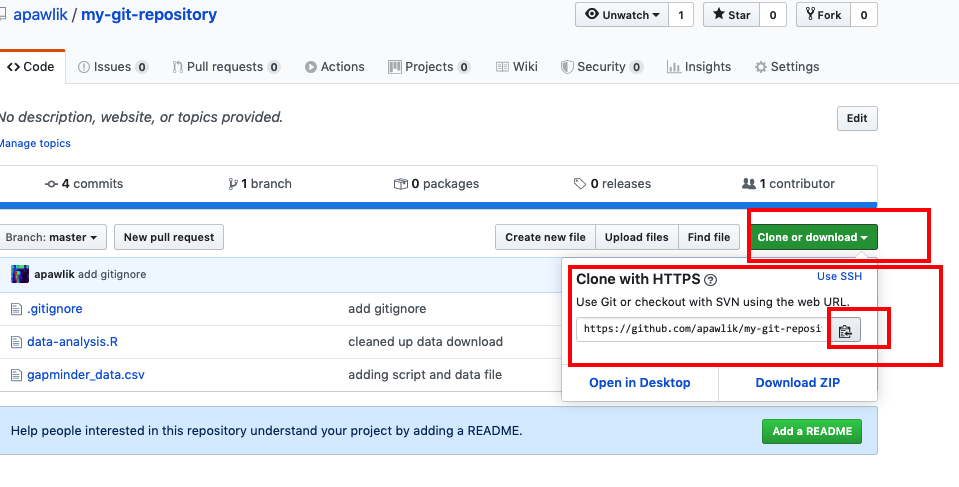
Task: Select the HTTPS clone URL field
Action: (x=703, y=329)
